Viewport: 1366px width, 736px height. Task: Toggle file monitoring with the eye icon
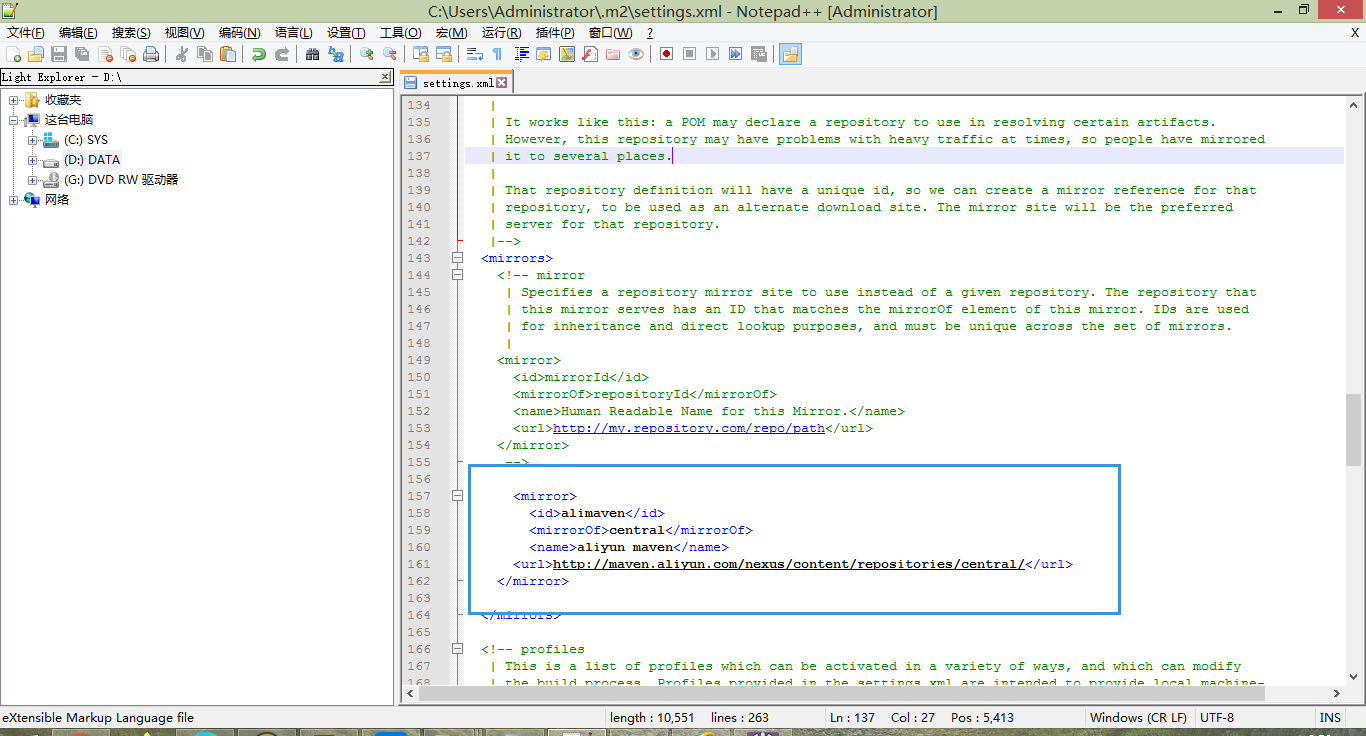coord(636,54)
